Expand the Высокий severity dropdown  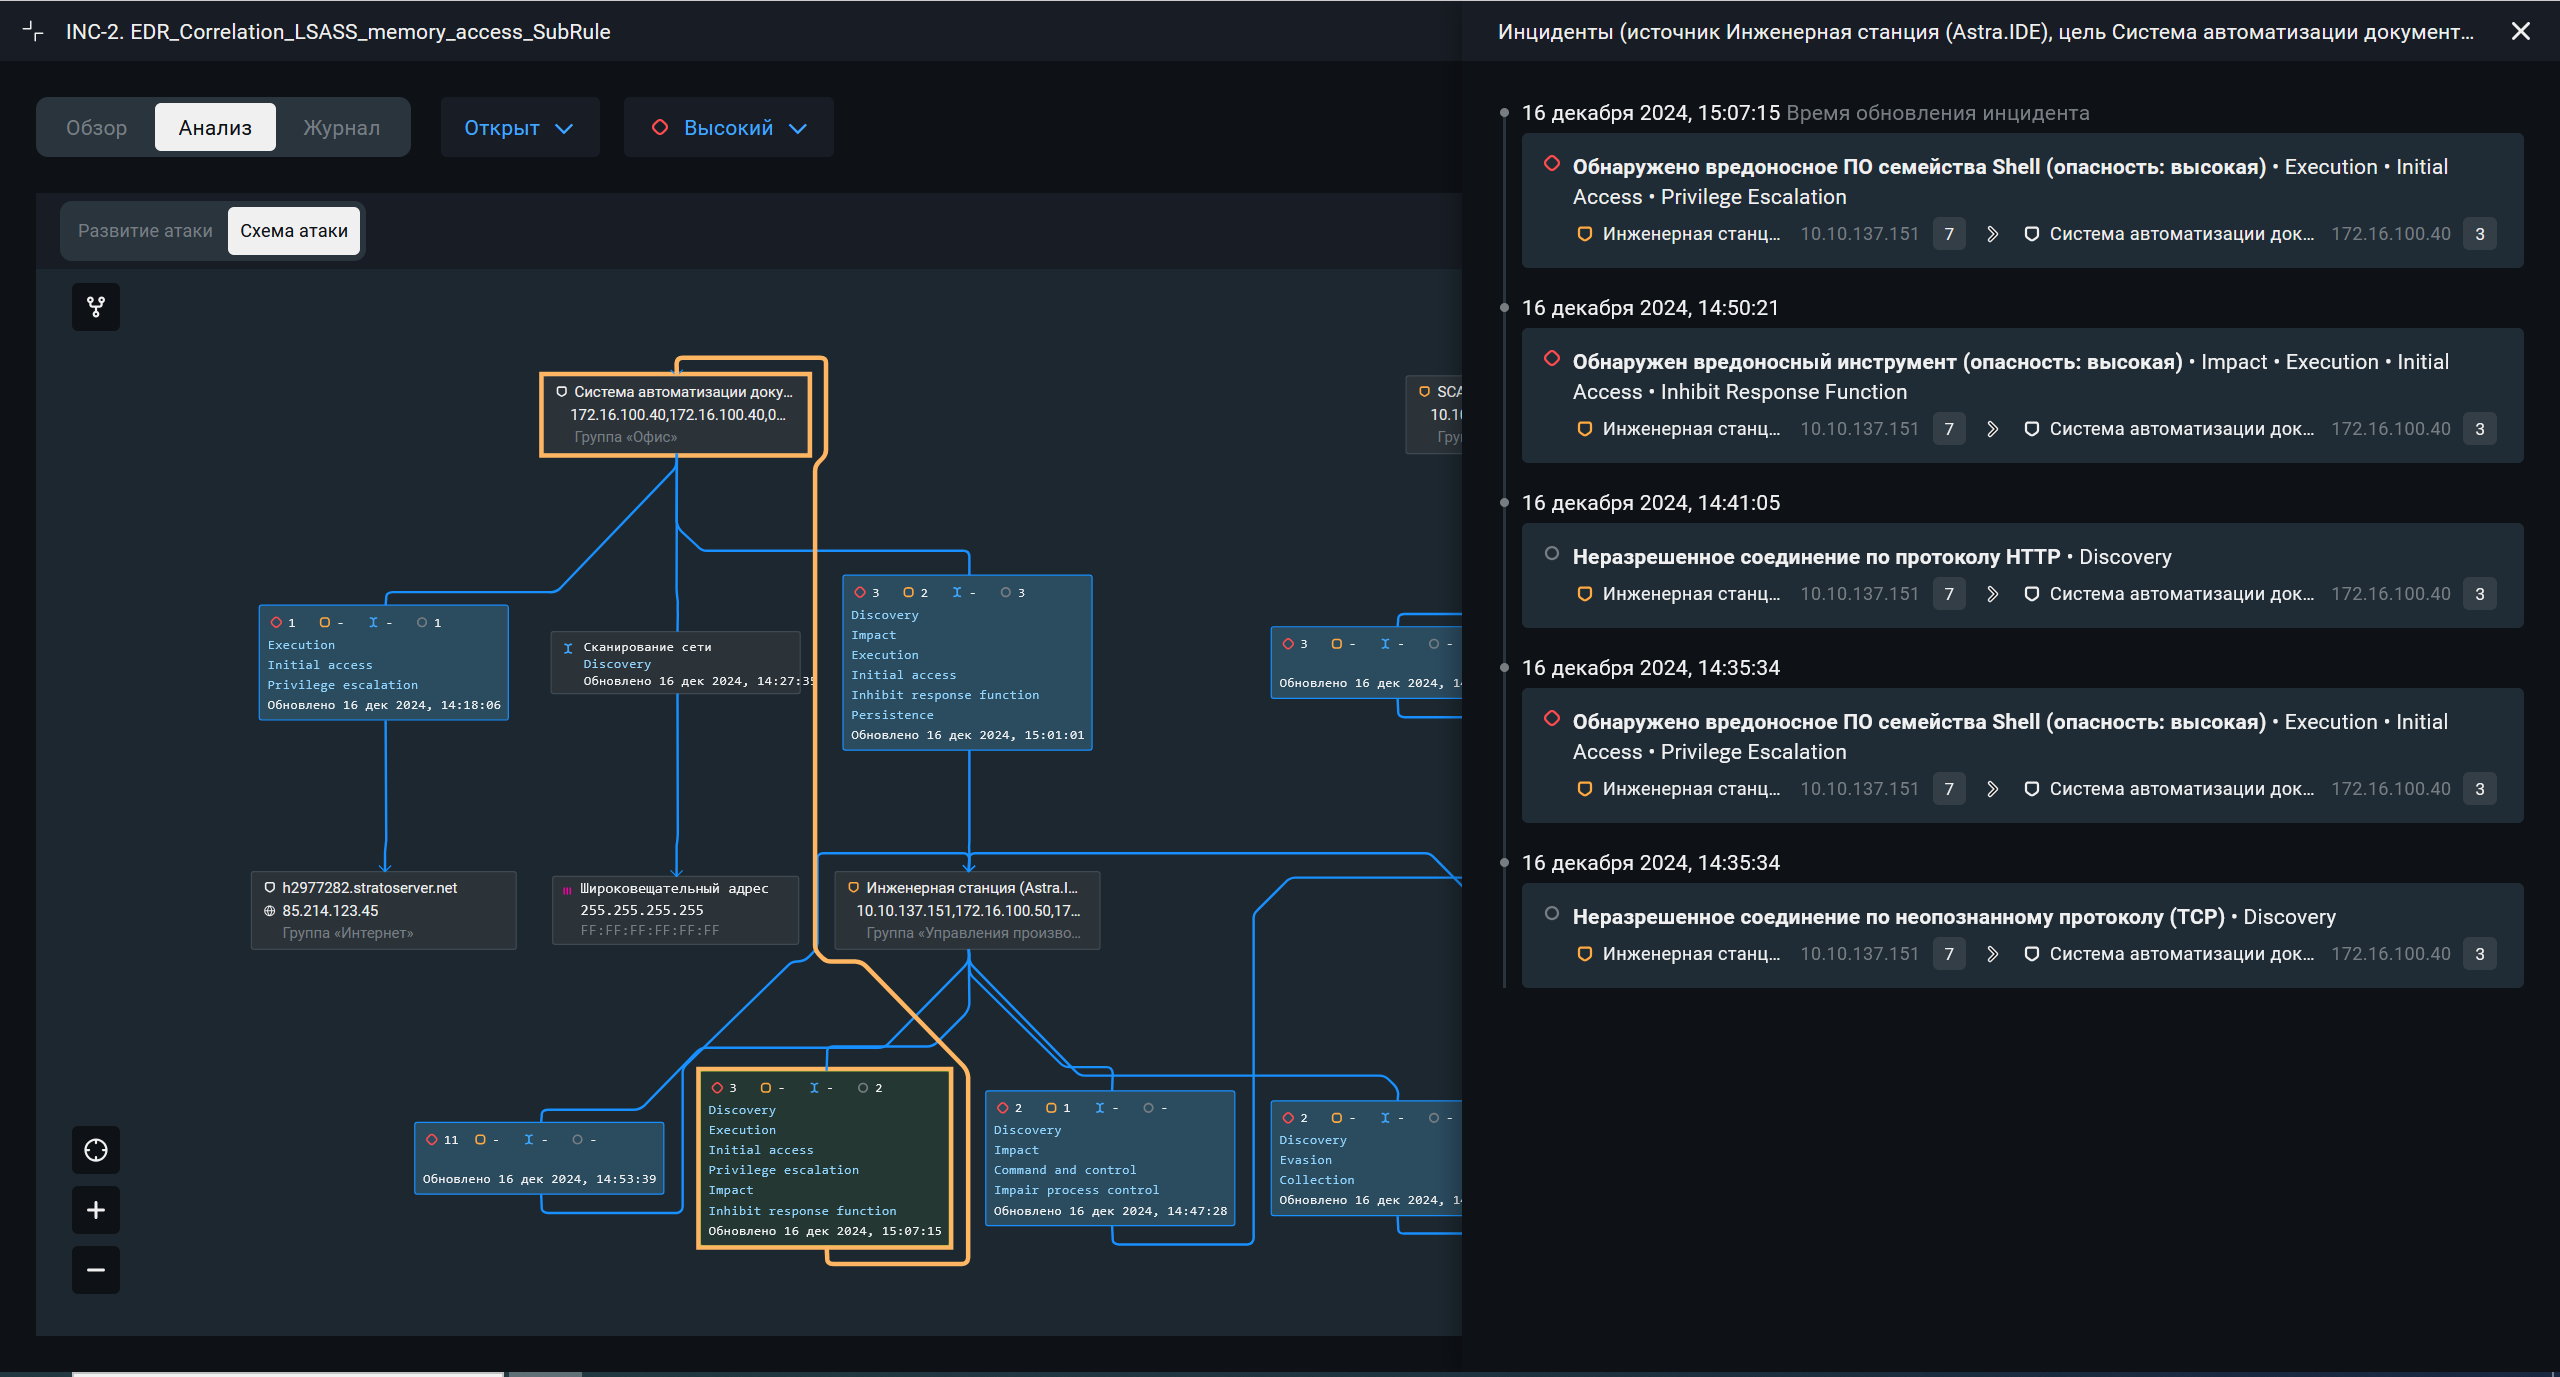point(729,128)
